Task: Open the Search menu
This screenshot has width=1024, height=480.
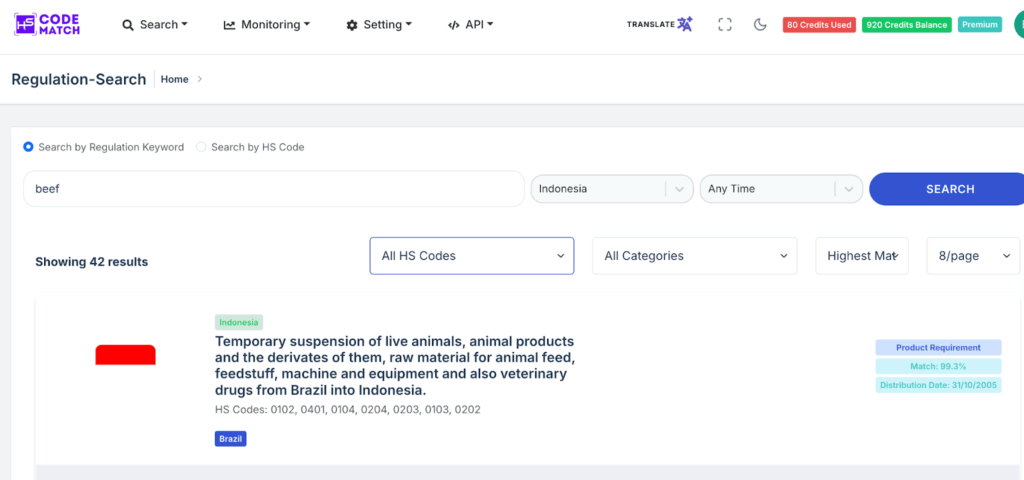Action: coord(154,25)
